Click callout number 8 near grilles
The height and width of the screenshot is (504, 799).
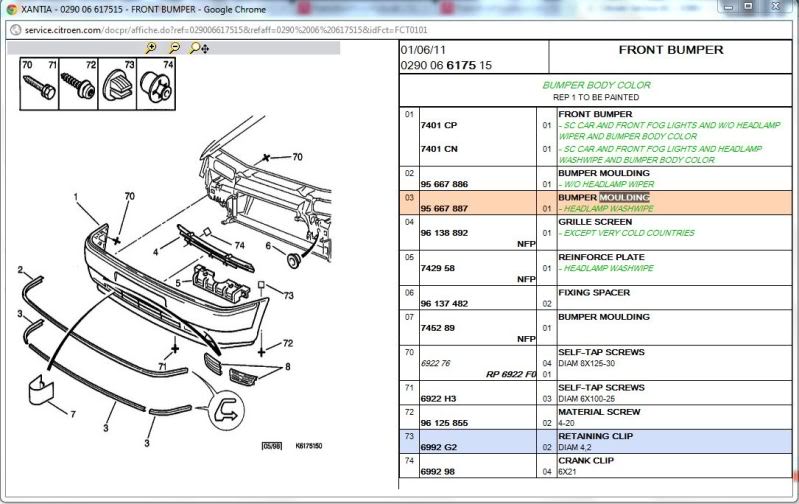pyautogui.click(x=288, y=366)
